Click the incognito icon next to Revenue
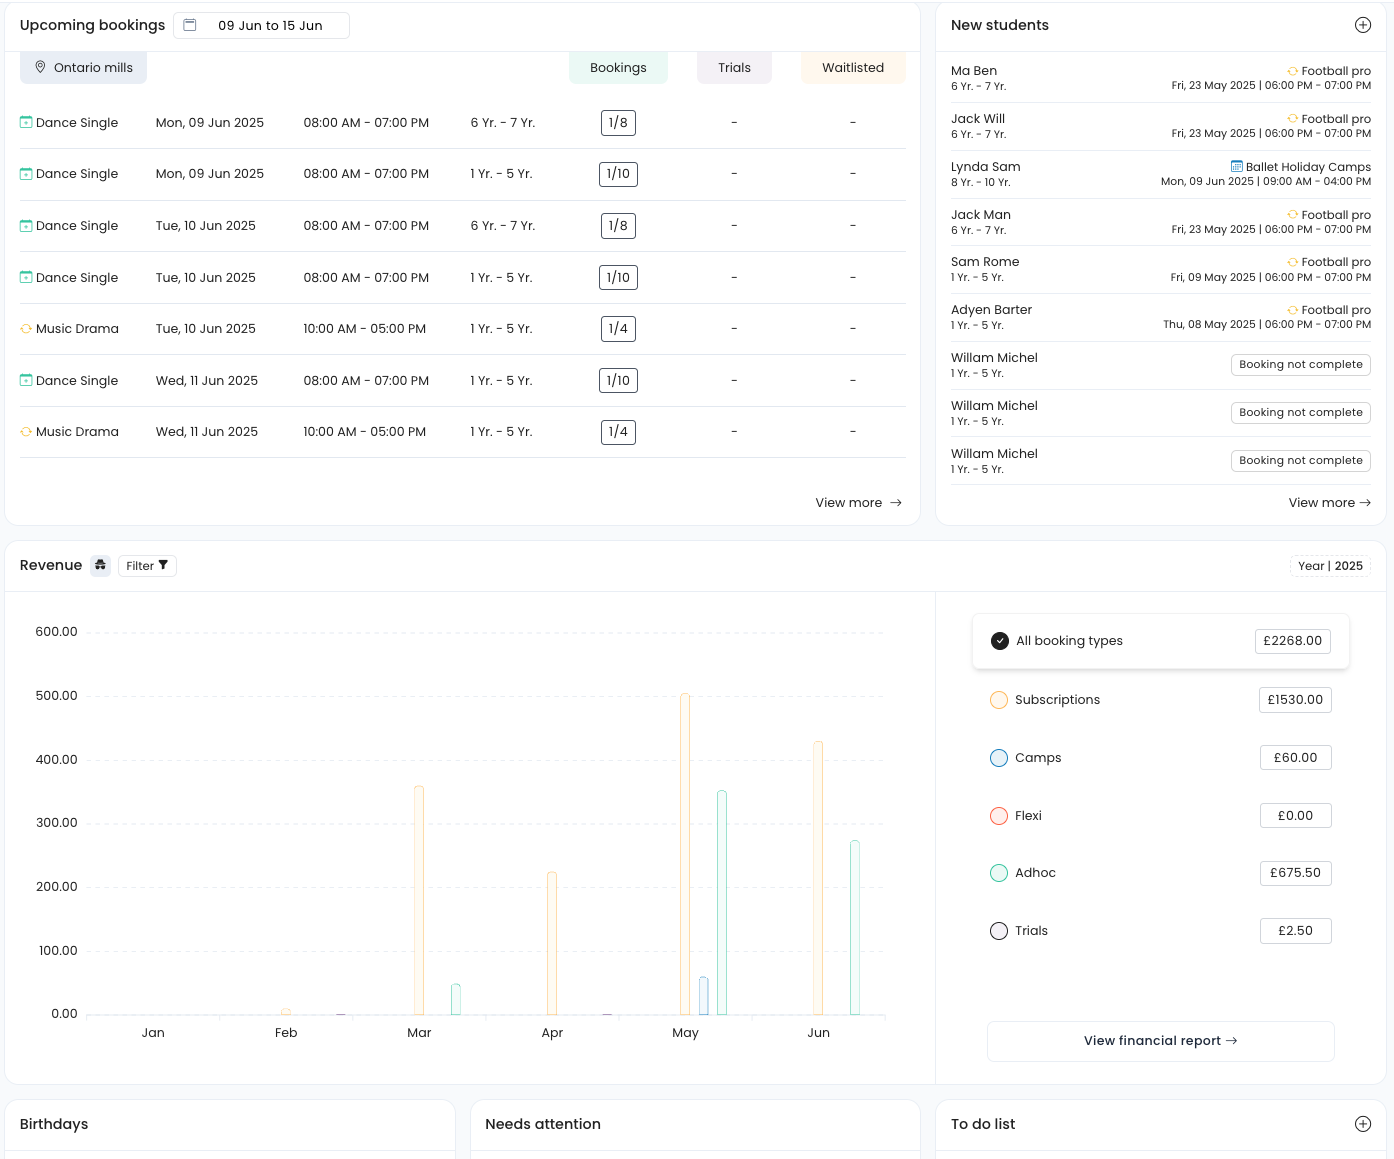 (101, 565)
